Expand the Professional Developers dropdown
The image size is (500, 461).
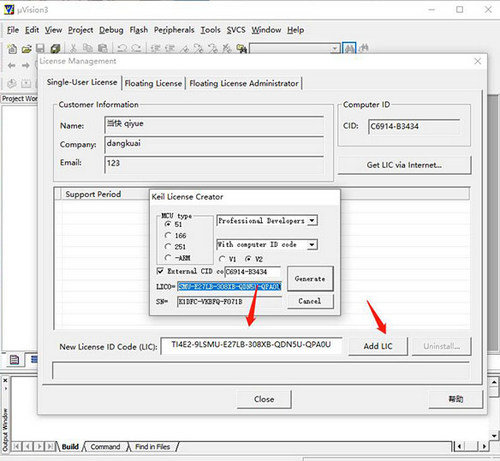tap(312, 221)
